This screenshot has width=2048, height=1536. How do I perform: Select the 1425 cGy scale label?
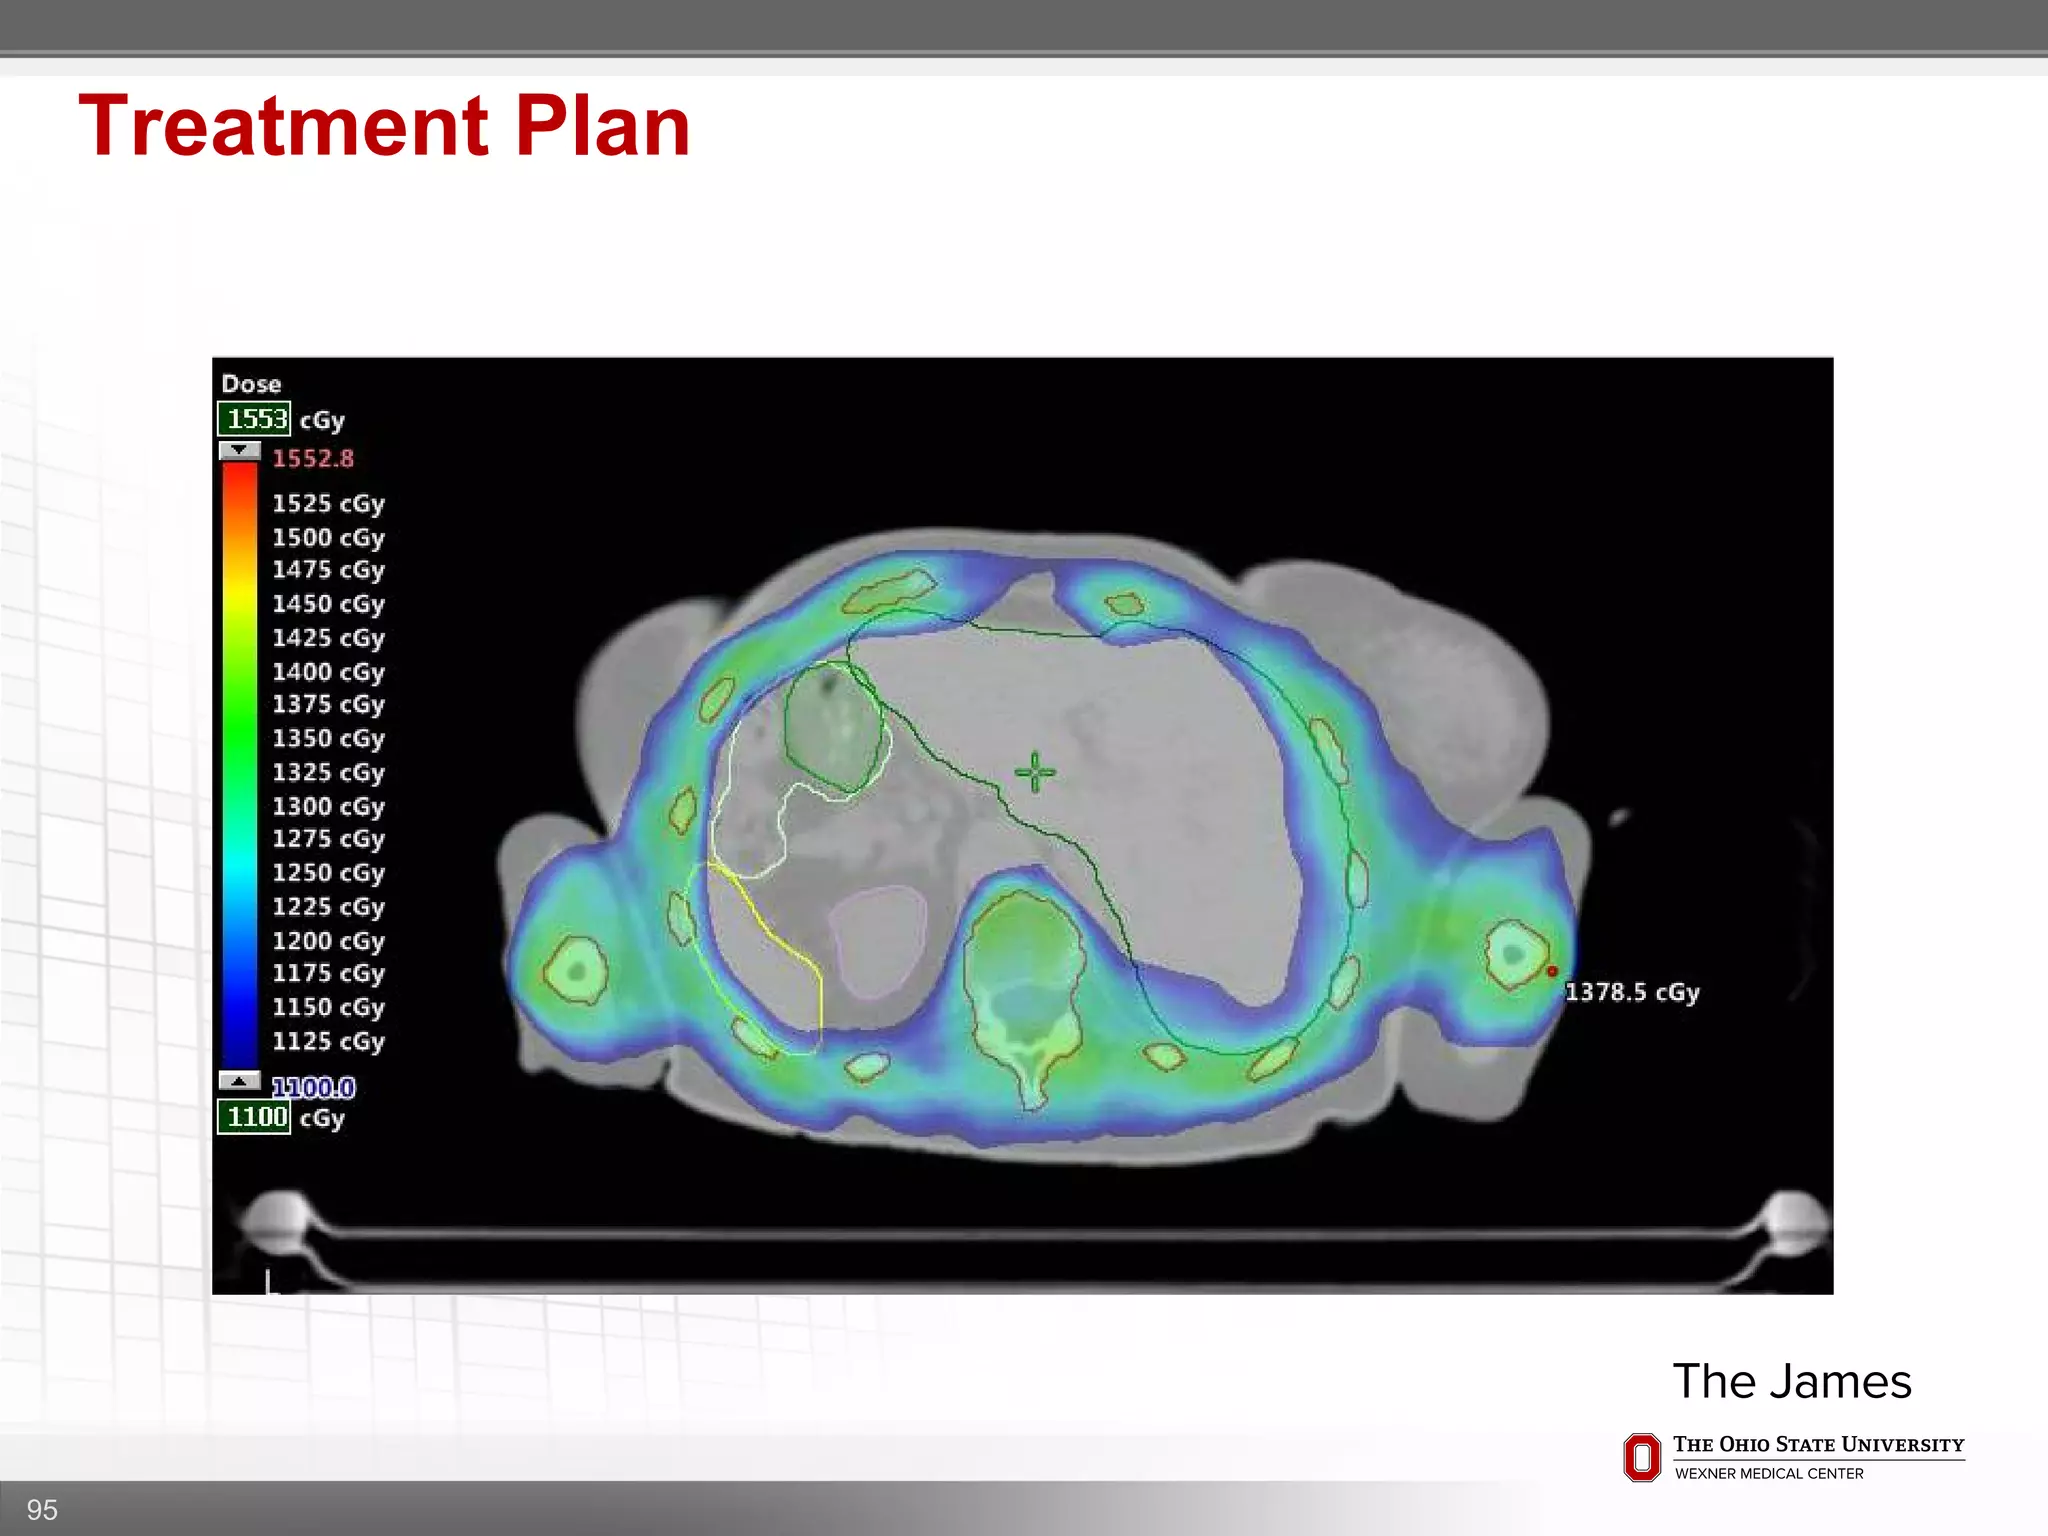coord(328,638)
